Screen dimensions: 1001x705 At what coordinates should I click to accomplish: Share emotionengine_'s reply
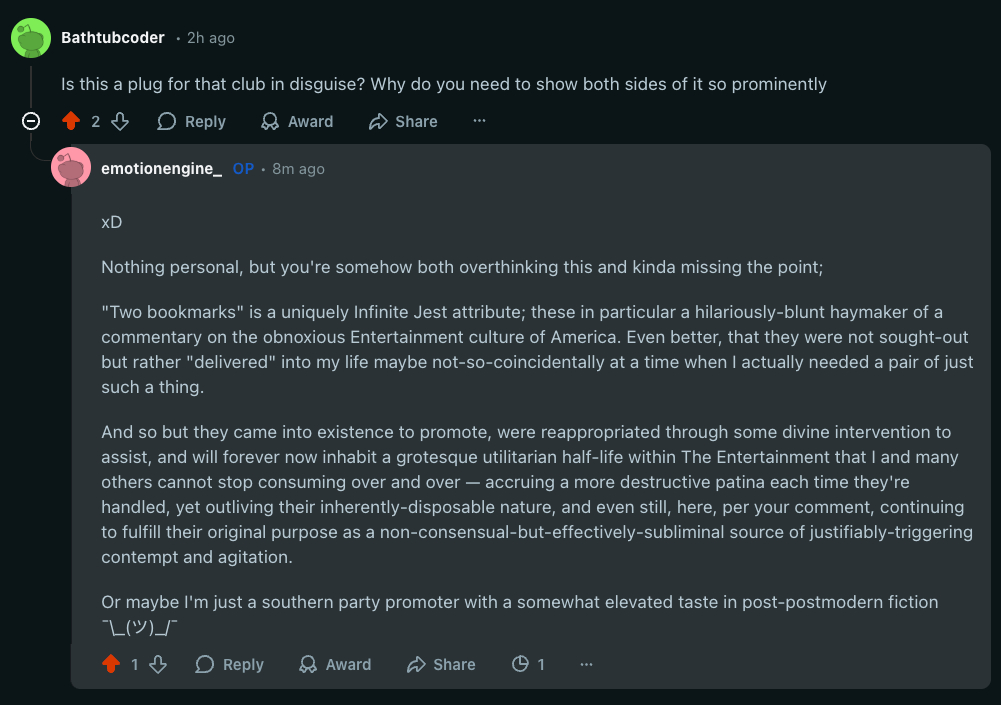point(441,664)
